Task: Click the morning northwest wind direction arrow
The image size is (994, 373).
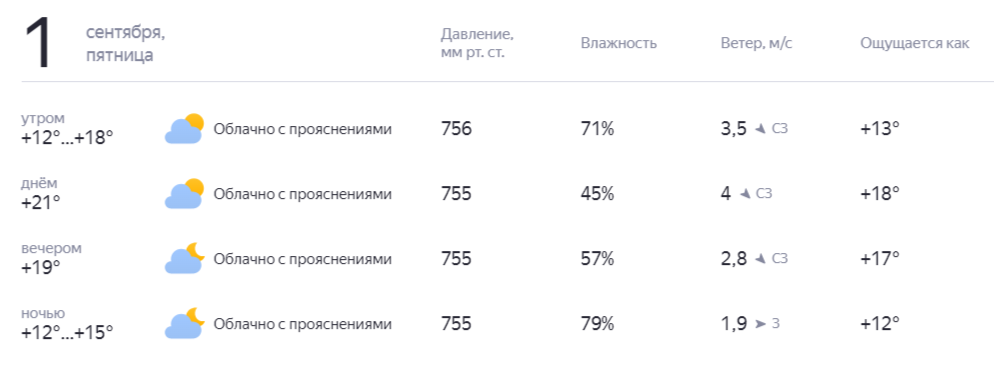Action: [x=761, y=129]
